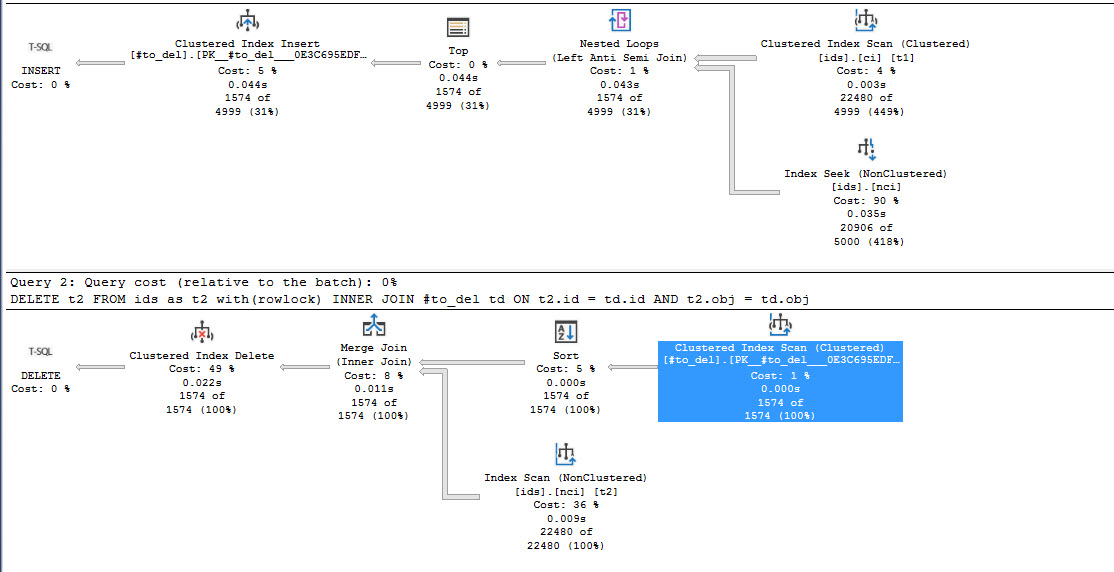Viewport: 1114px width, 572px height.
Task: Click the Merge Join 'Cost: 8 %' text
Action: pyautogui.click(x=373, y=375)
